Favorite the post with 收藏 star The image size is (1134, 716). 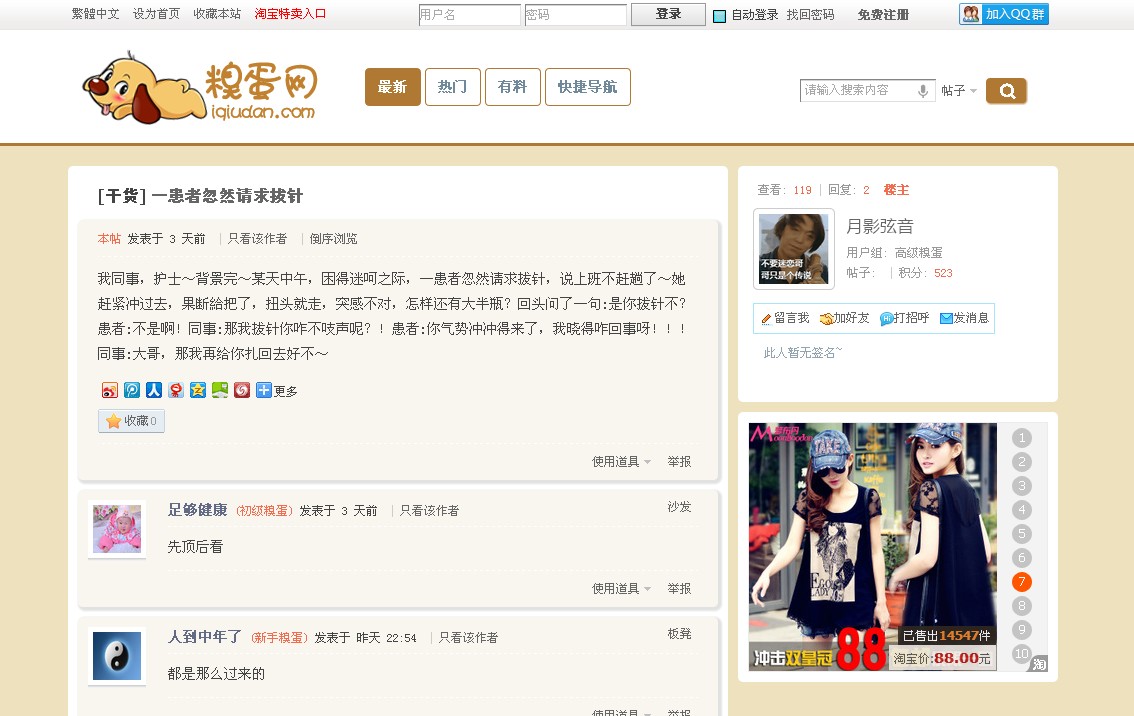132,421
